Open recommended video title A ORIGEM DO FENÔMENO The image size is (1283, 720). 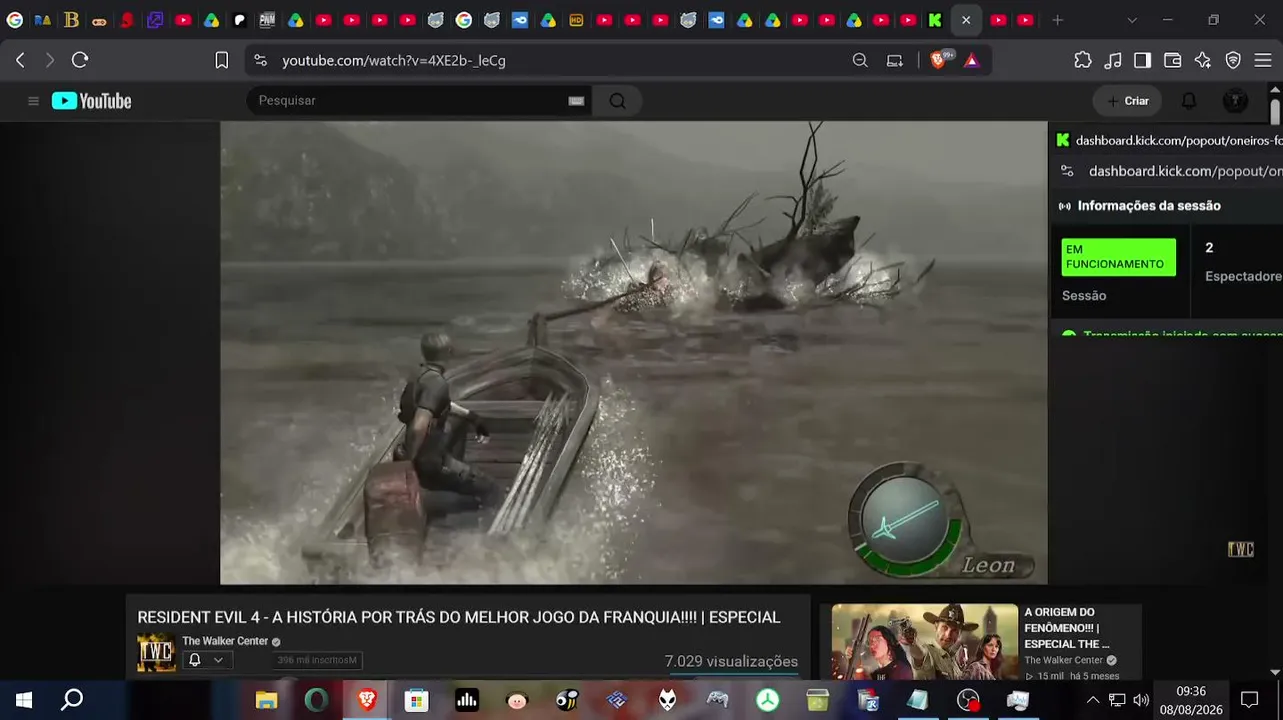[x=1067, y=628]
